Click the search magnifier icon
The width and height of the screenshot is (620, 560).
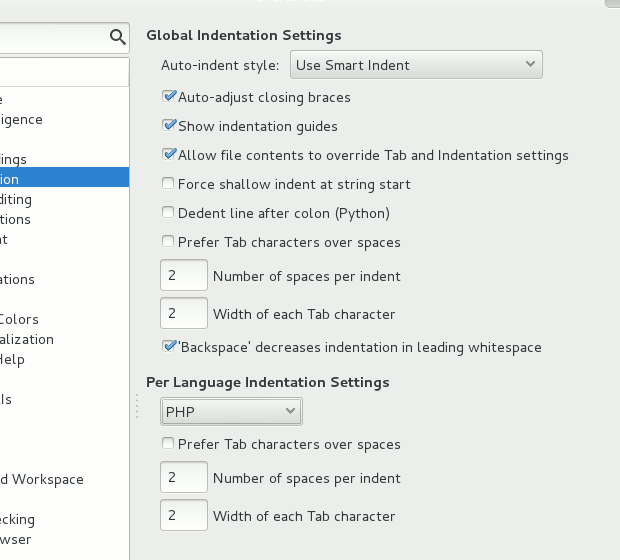pyautogui.click(x=117, y=38)
